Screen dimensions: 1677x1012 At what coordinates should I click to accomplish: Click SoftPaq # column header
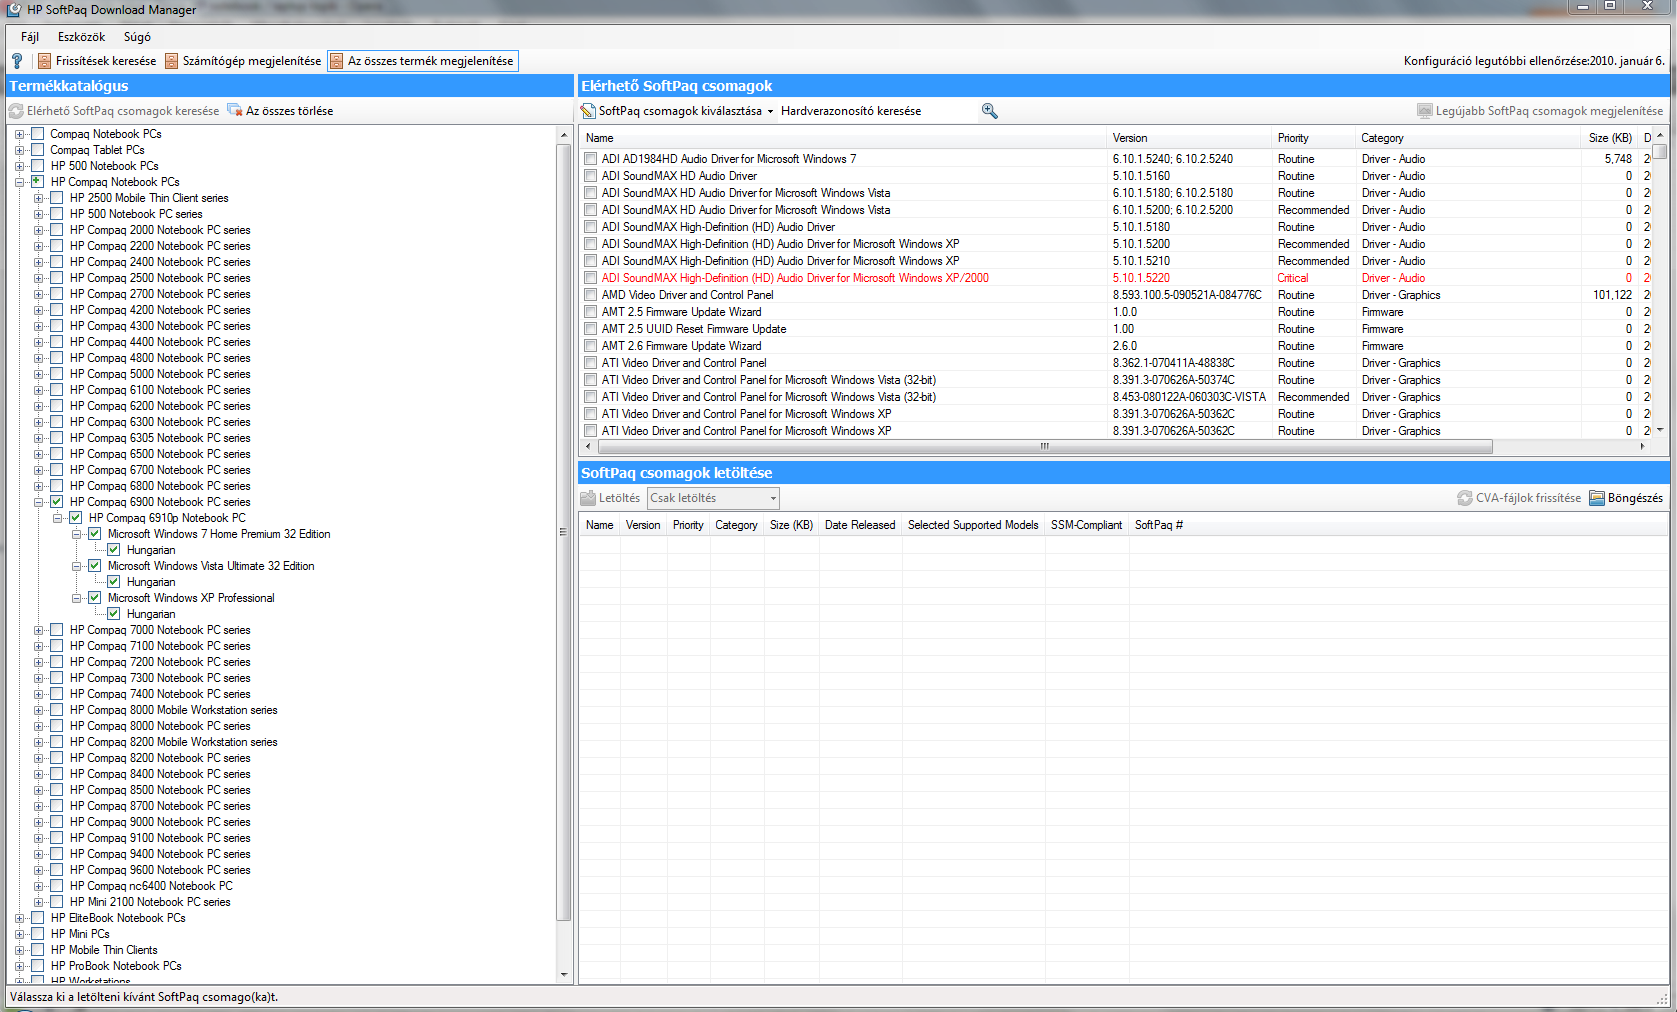pos(1159,525)
